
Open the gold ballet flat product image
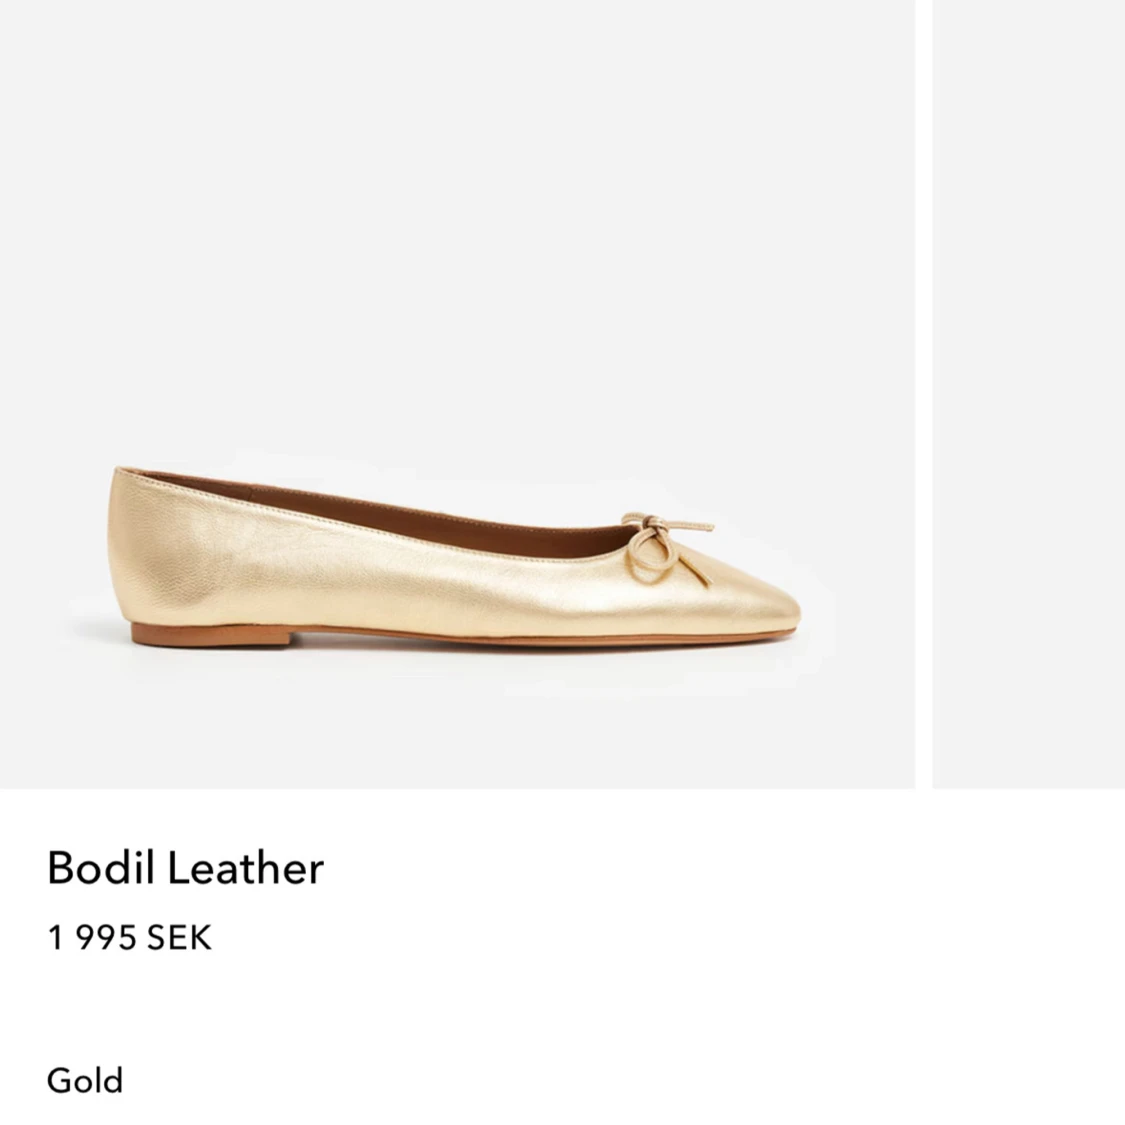(x=457, y=393)
